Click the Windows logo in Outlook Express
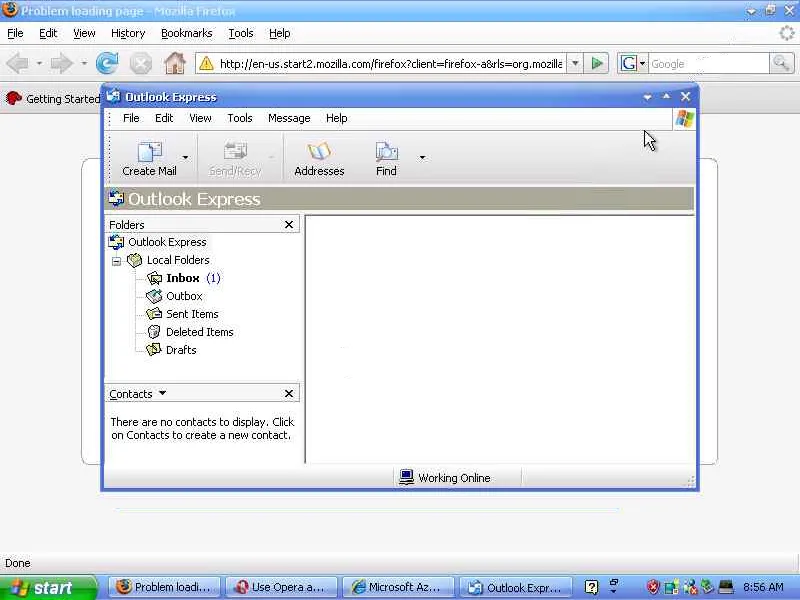The image size is (800, 600). (684, 119)
